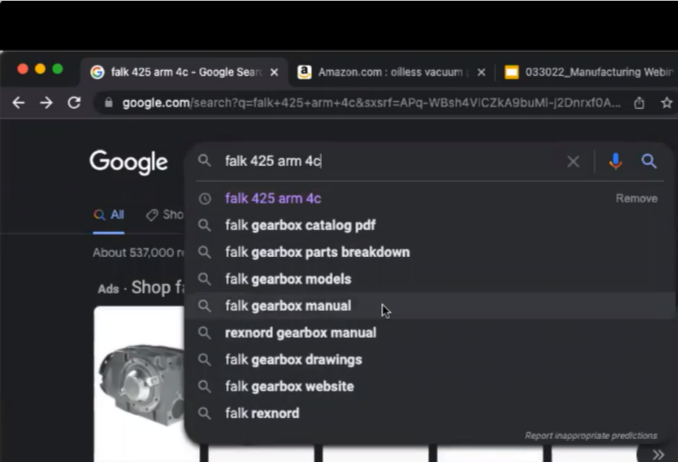The width and height of the screenshot is (678, 462).
Task: Click red close window button
Action: 23,69
